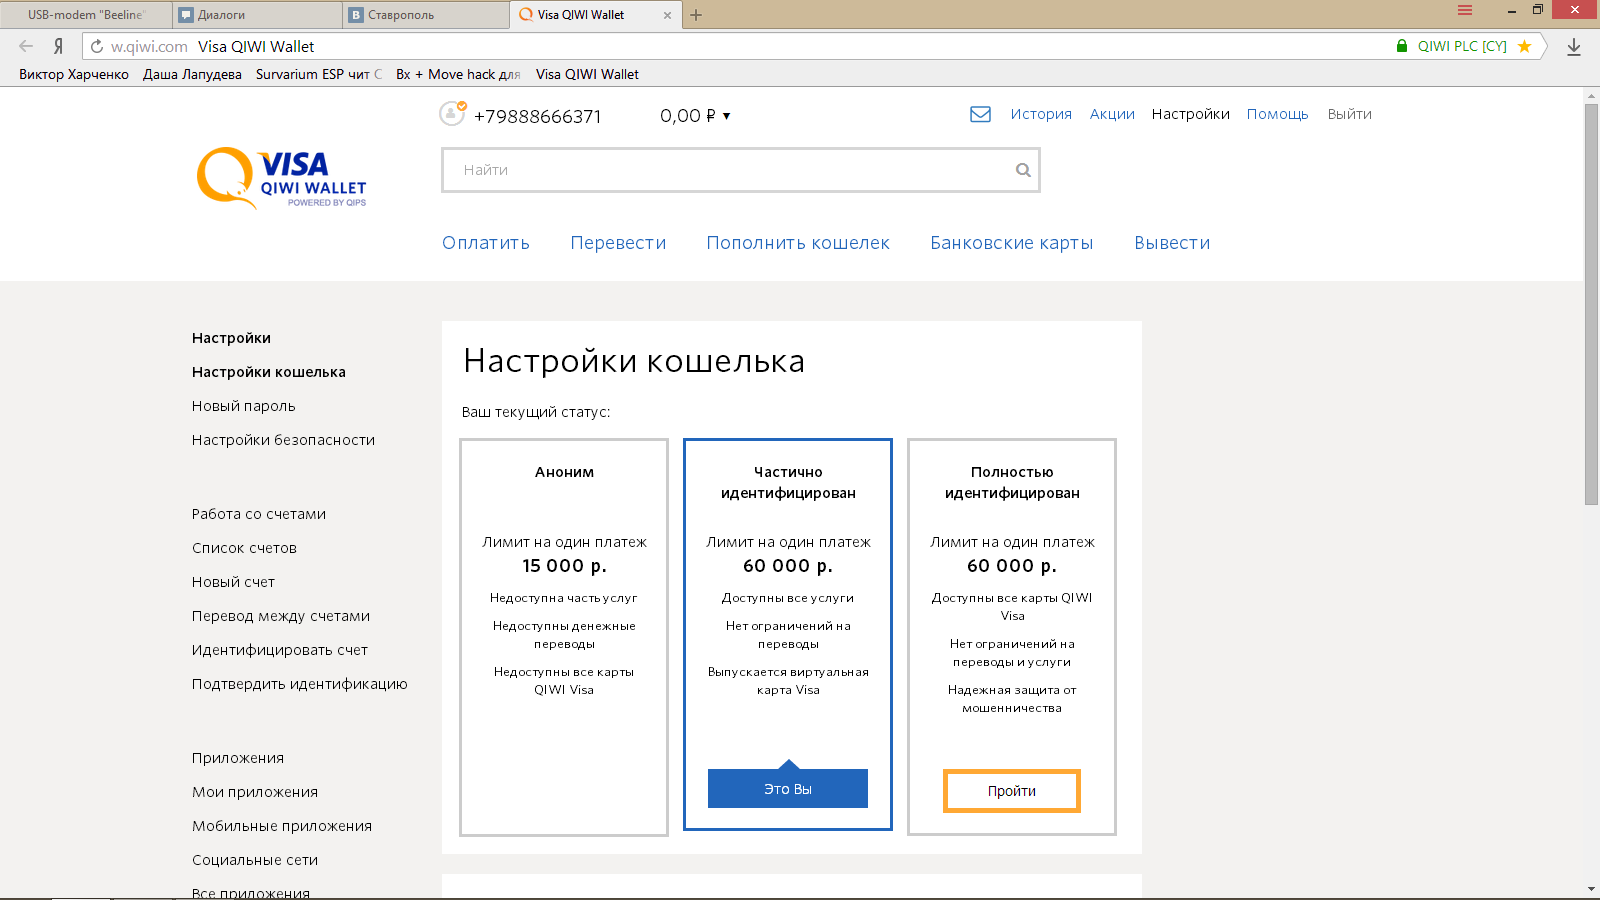Open Вх + Move hack bookmark

459,74
